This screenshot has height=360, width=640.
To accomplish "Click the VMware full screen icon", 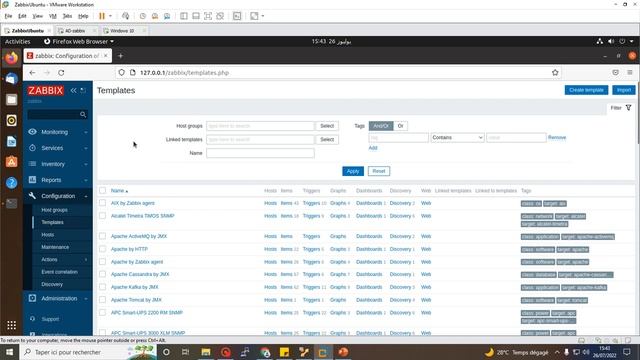I will pyautogui.click(x=208, y=16).
